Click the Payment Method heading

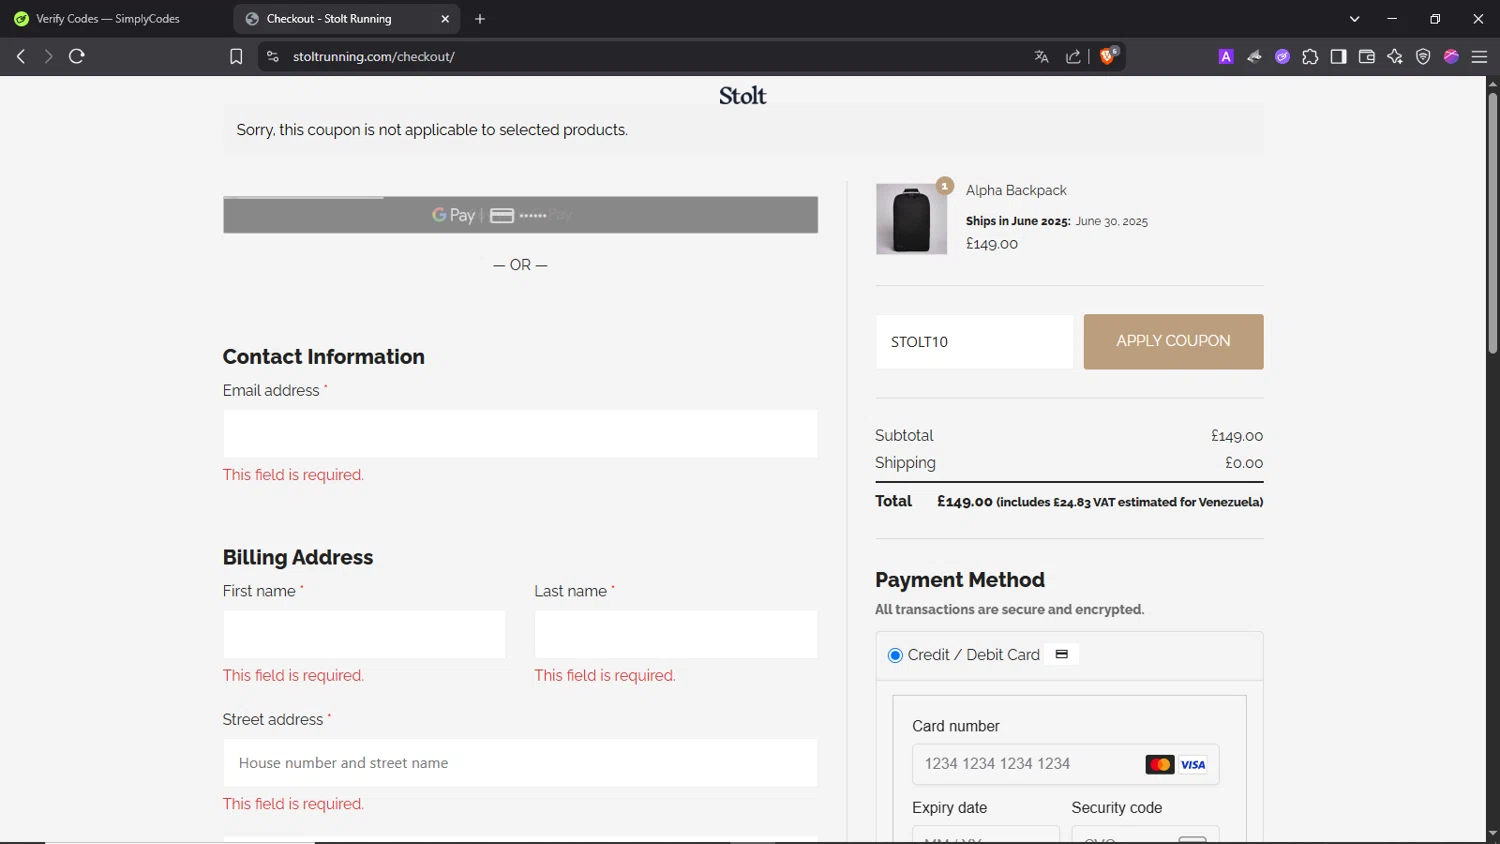pyautogui.click(x=960, y=580)
